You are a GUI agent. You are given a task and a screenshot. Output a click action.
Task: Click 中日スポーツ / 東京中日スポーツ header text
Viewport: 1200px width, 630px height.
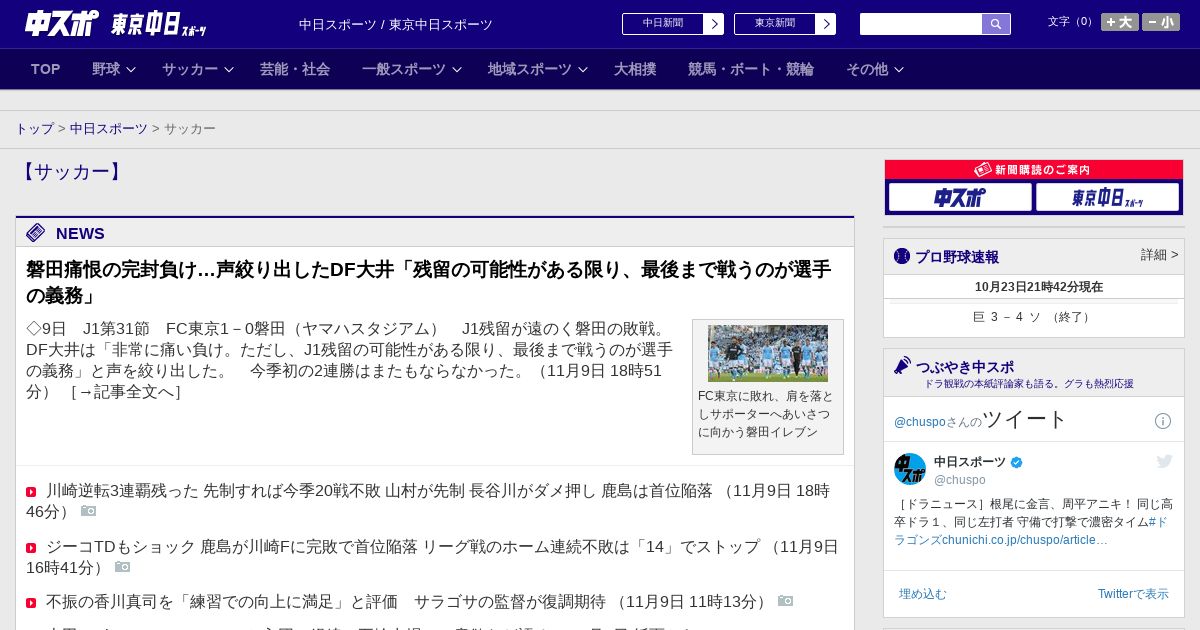pos(396,25)
